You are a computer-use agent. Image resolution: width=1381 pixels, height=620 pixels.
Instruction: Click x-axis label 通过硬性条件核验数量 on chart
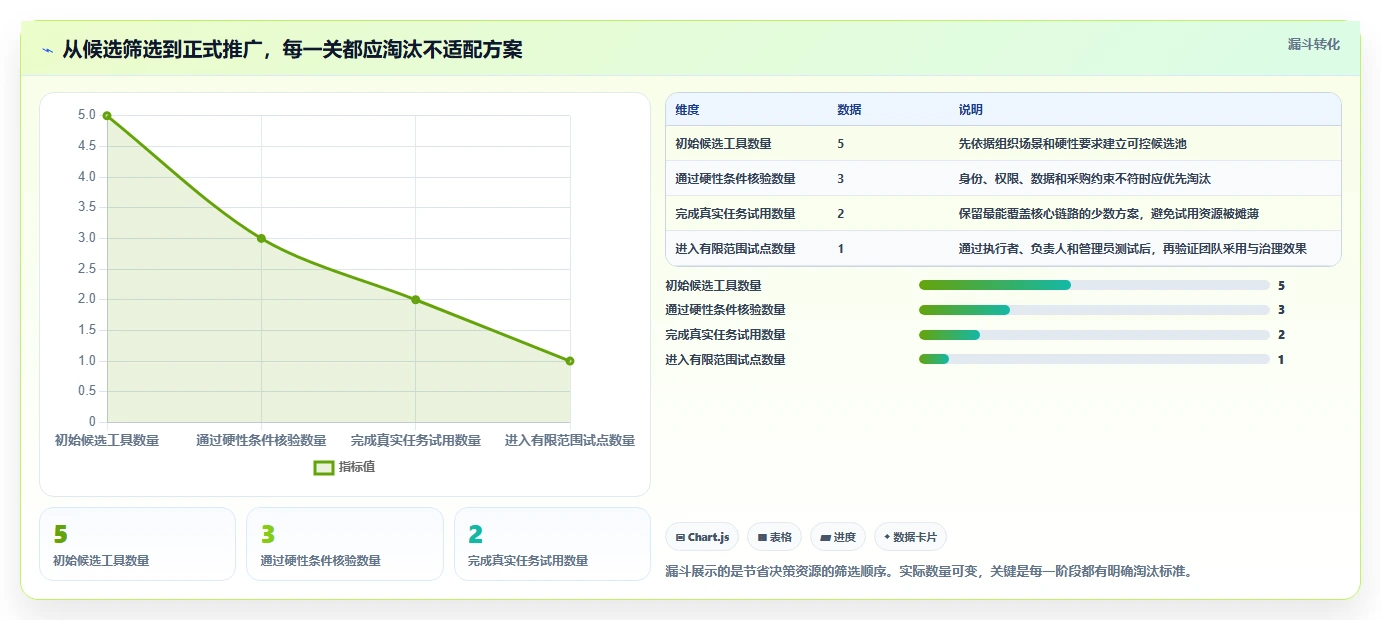tap(261, 440)
